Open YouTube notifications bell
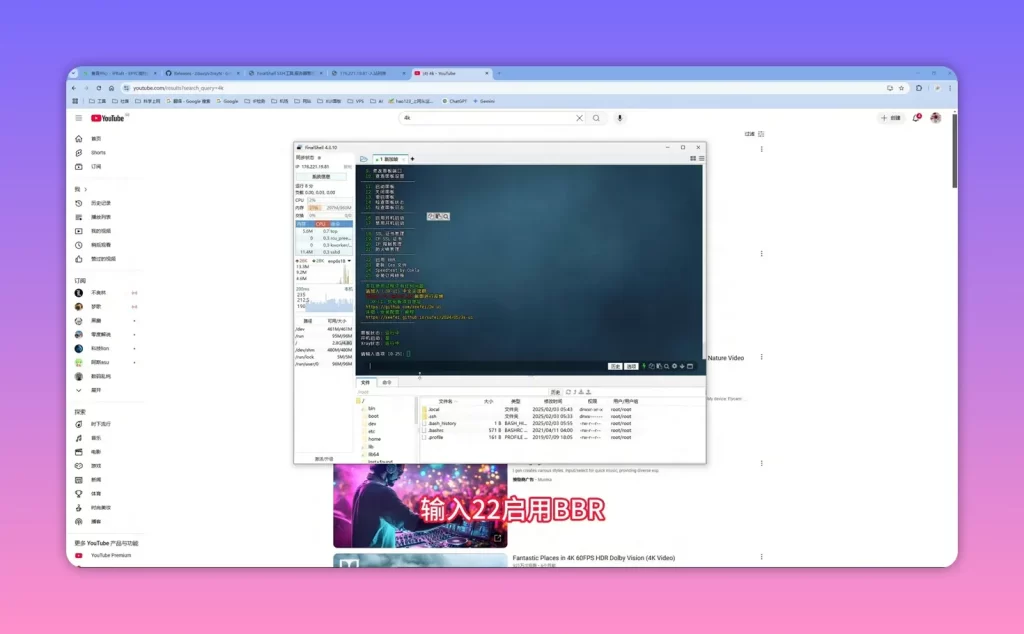 (916, 118)
